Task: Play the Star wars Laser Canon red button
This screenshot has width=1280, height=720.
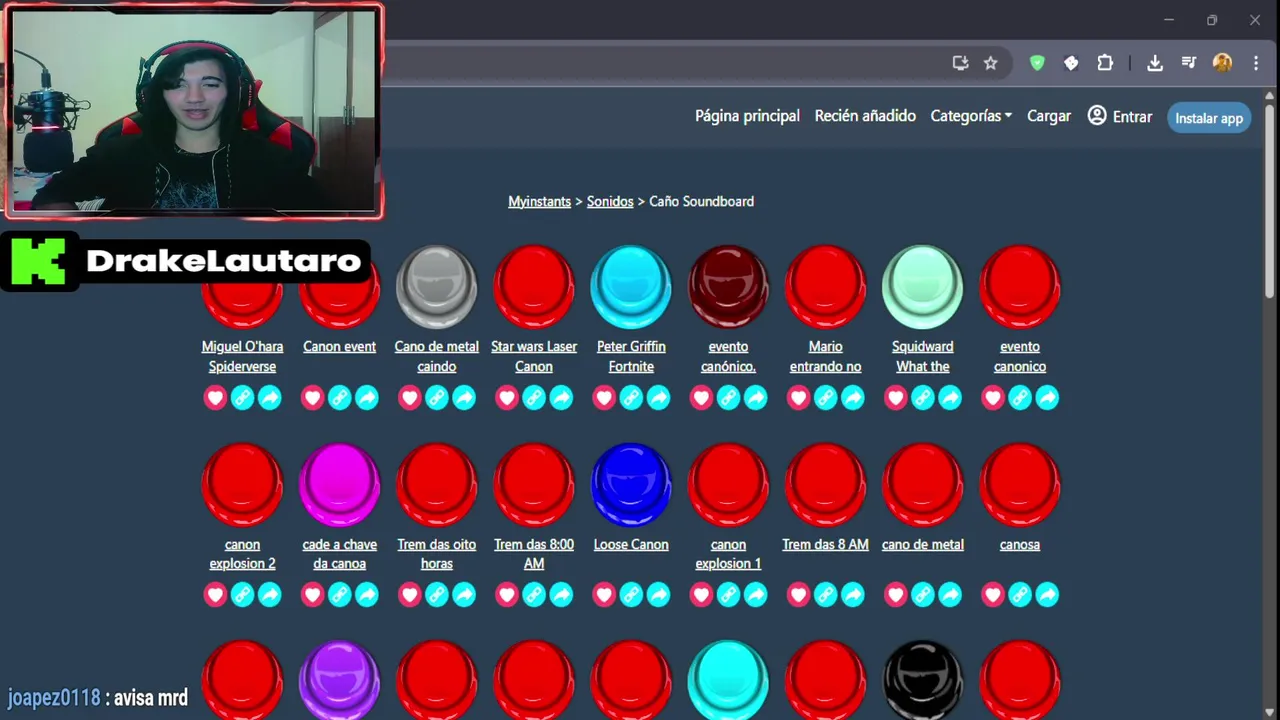Action: 534,287
